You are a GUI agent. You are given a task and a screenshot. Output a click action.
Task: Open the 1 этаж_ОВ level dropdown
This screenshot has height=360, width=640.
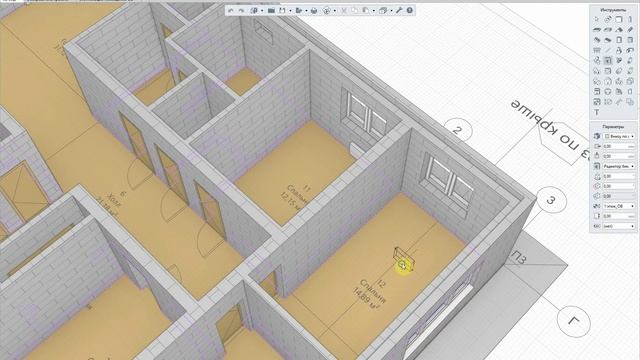pos(619,206)
